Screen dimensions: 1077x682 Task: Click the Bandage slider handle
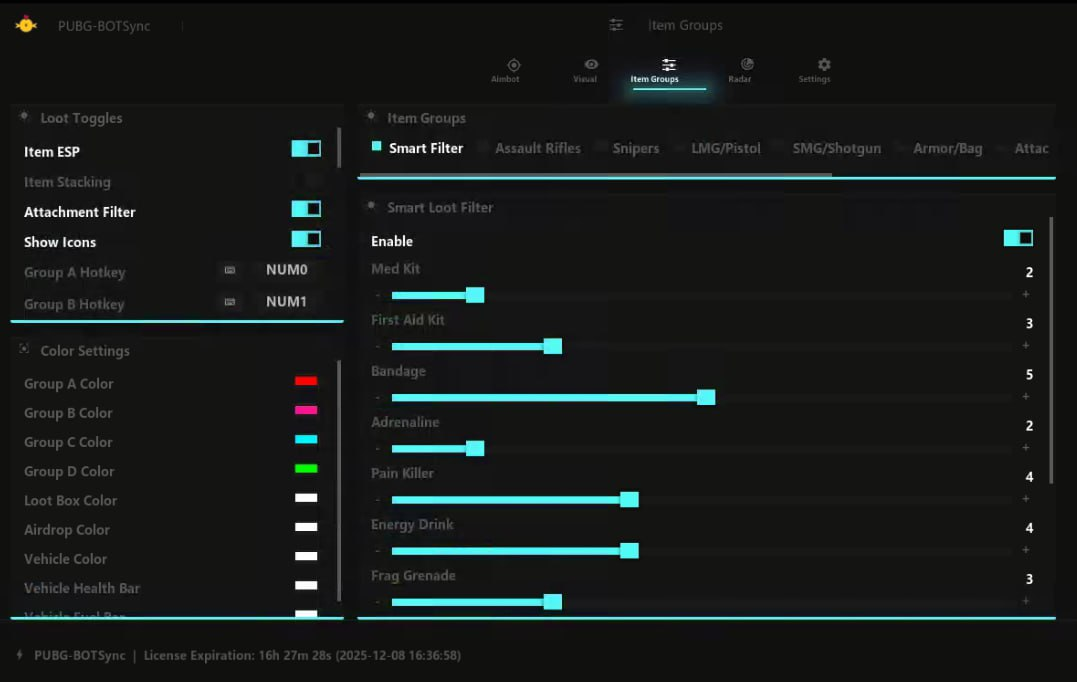[x=706, y=397]
